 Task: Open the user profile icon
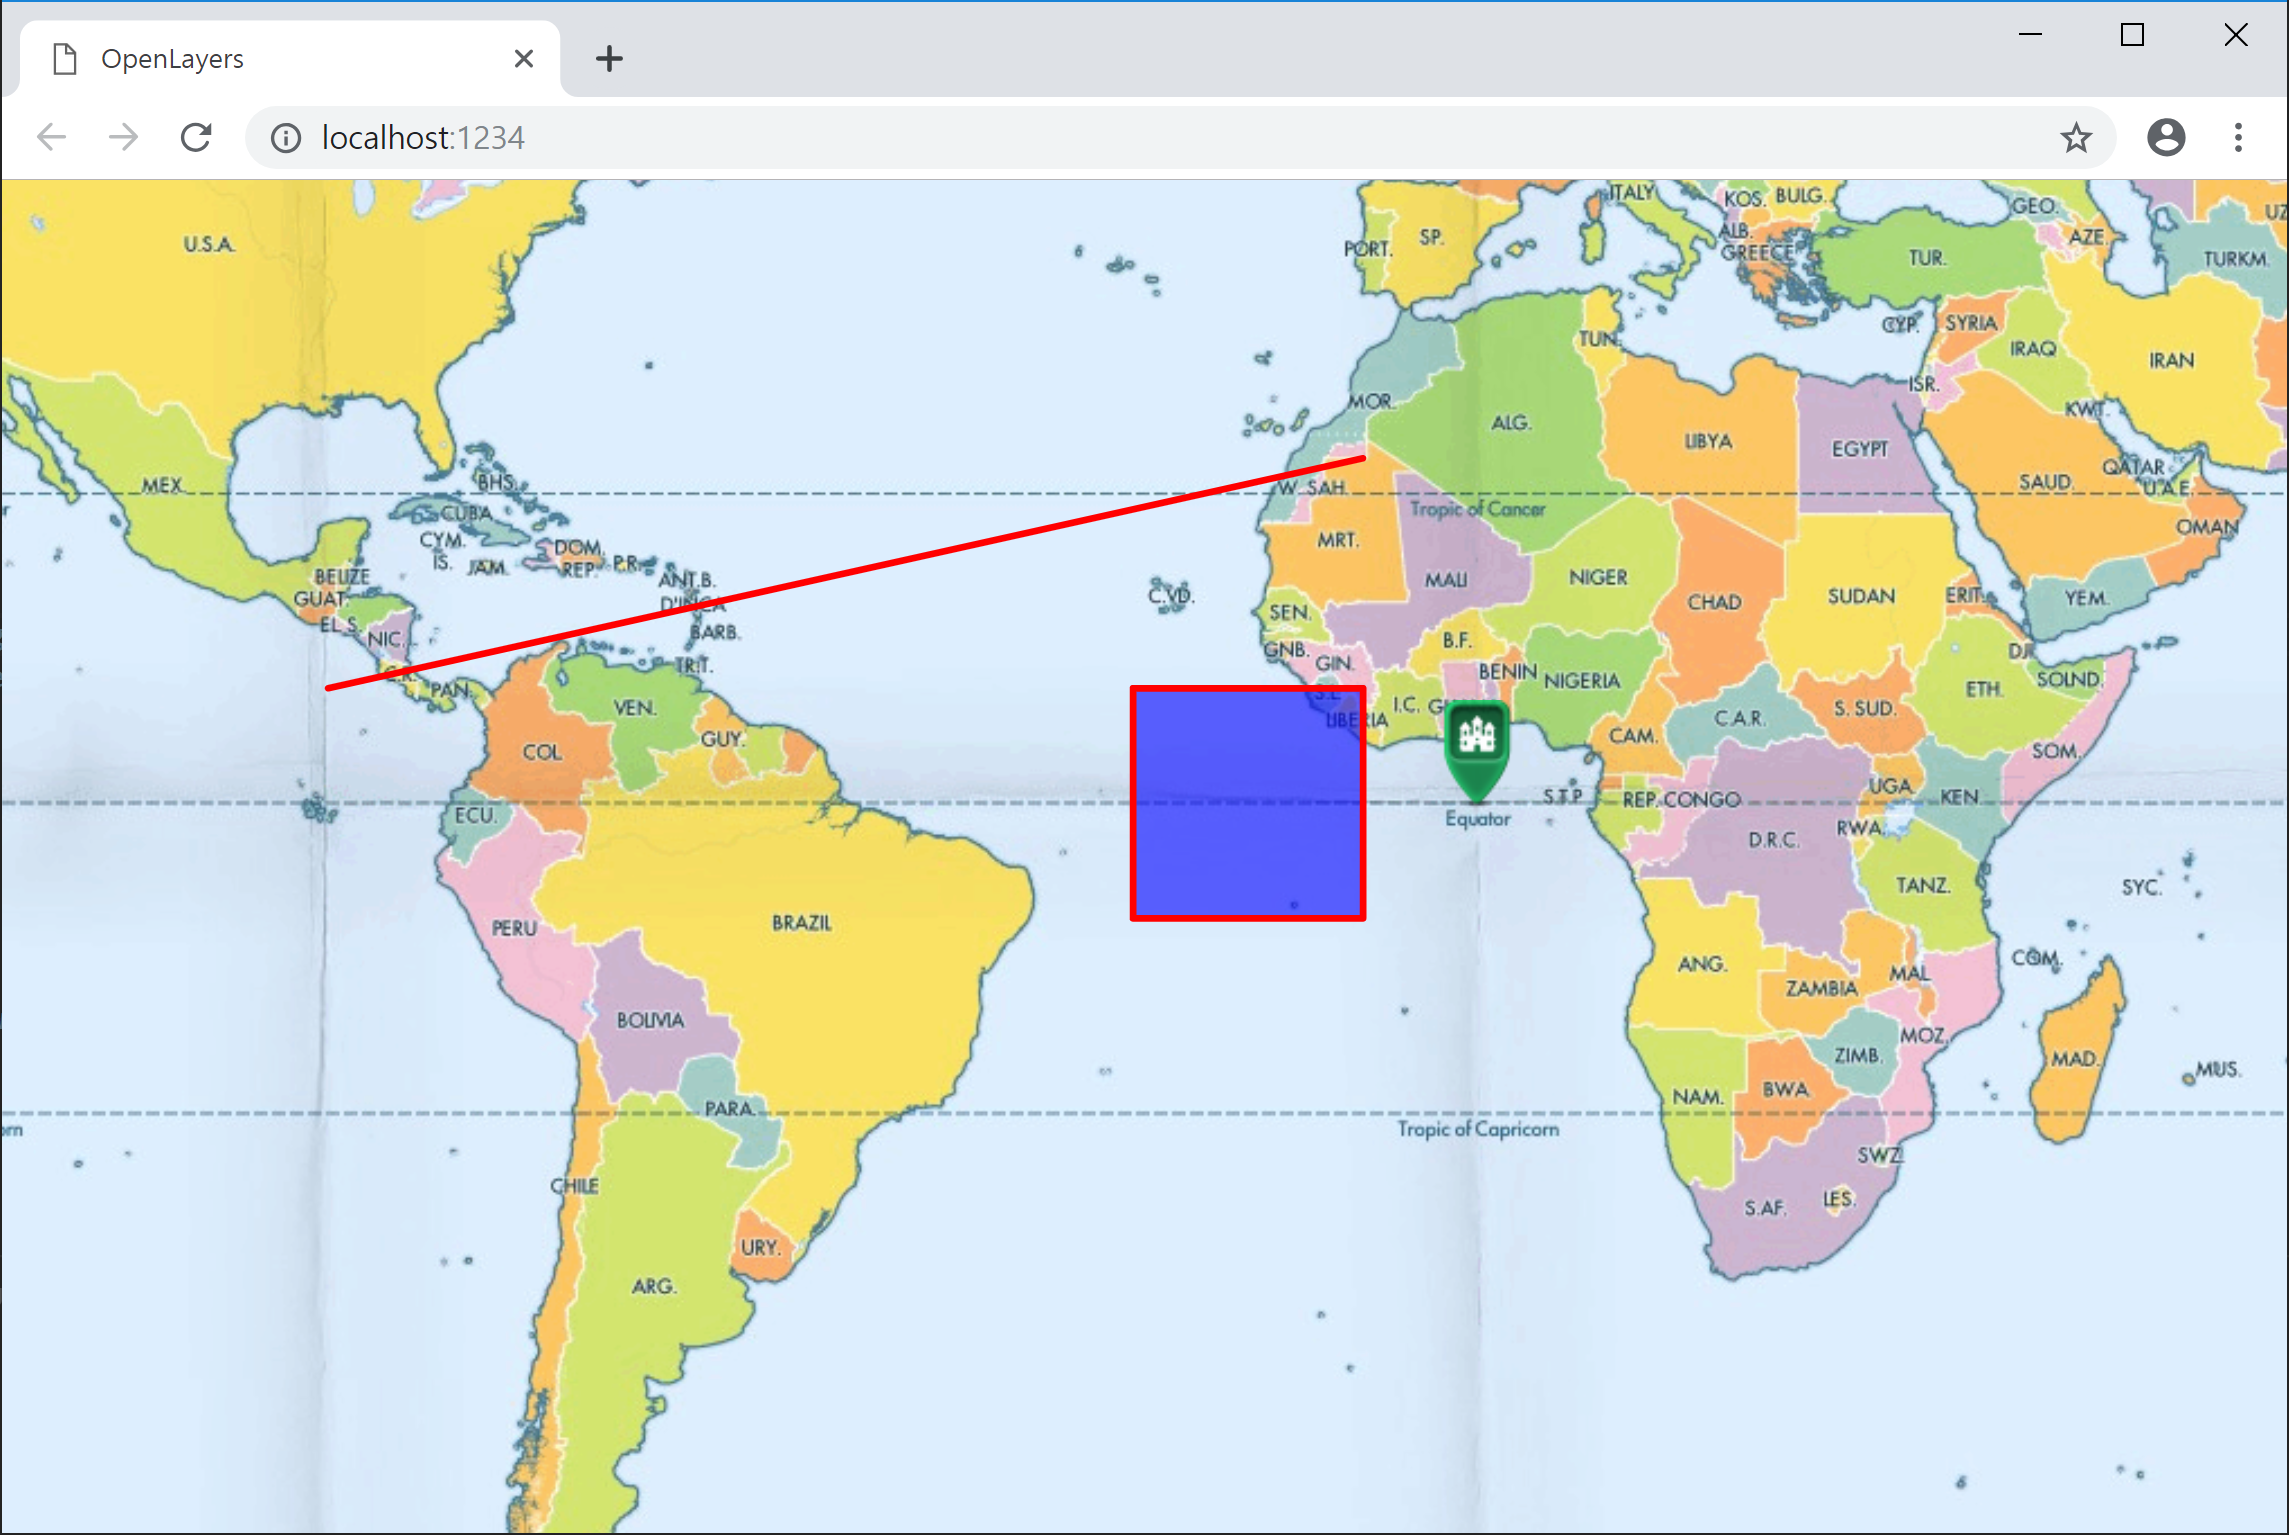pyautogui.click(x=2165, y=137)
